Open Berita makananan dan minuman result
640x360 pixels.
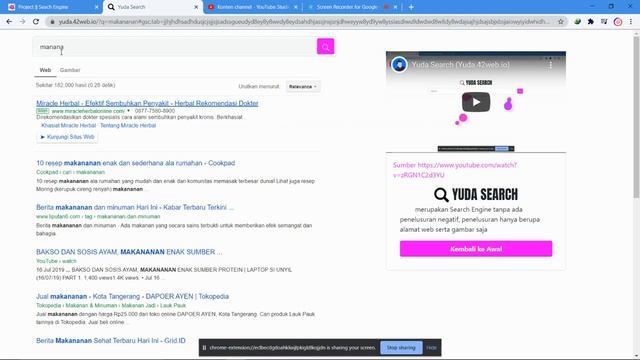pos(135,207)
